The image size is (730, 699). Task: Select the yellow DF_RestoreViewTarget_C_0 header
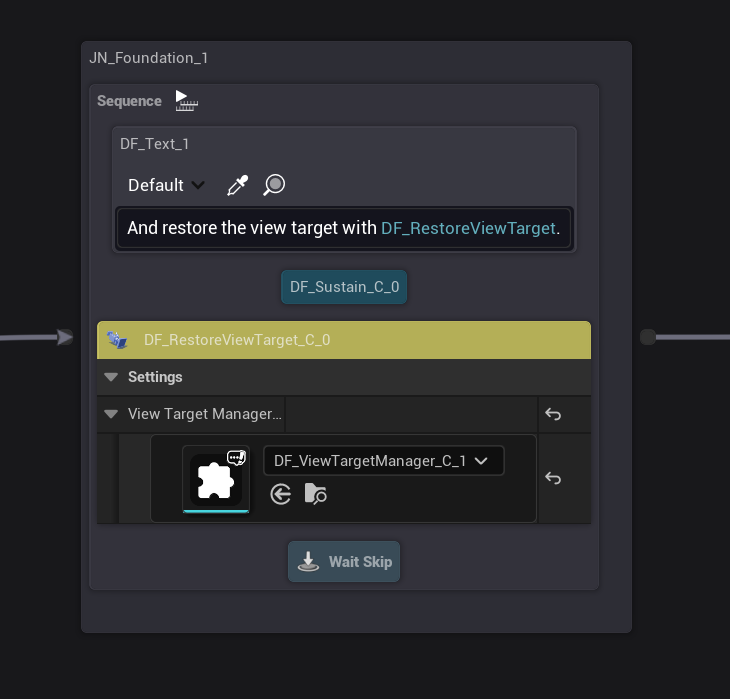(x=400, y=340)
